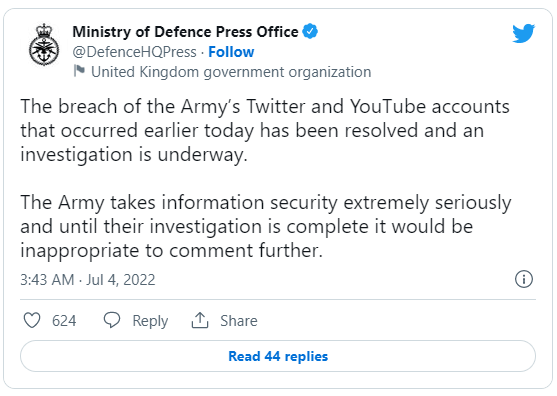
Task: Open the Twitter bird logo
Action: tap(523, 33)
